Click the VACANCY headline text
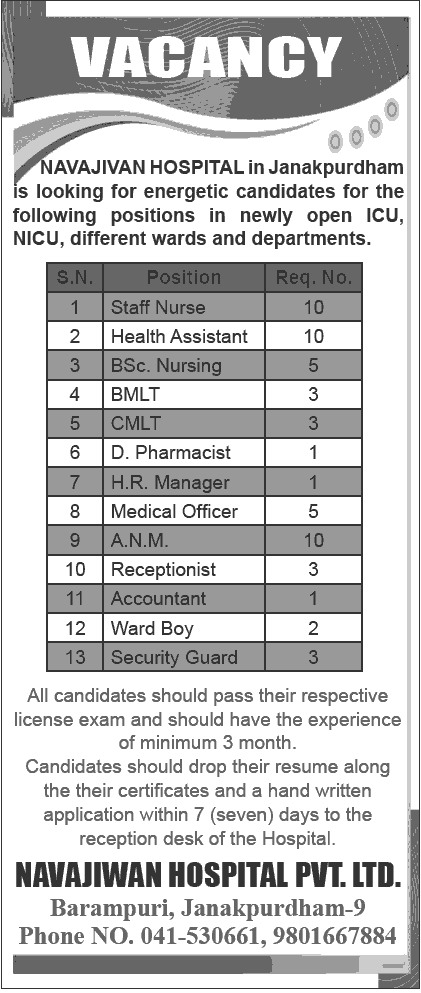421x993 pixels. (206, 58)
